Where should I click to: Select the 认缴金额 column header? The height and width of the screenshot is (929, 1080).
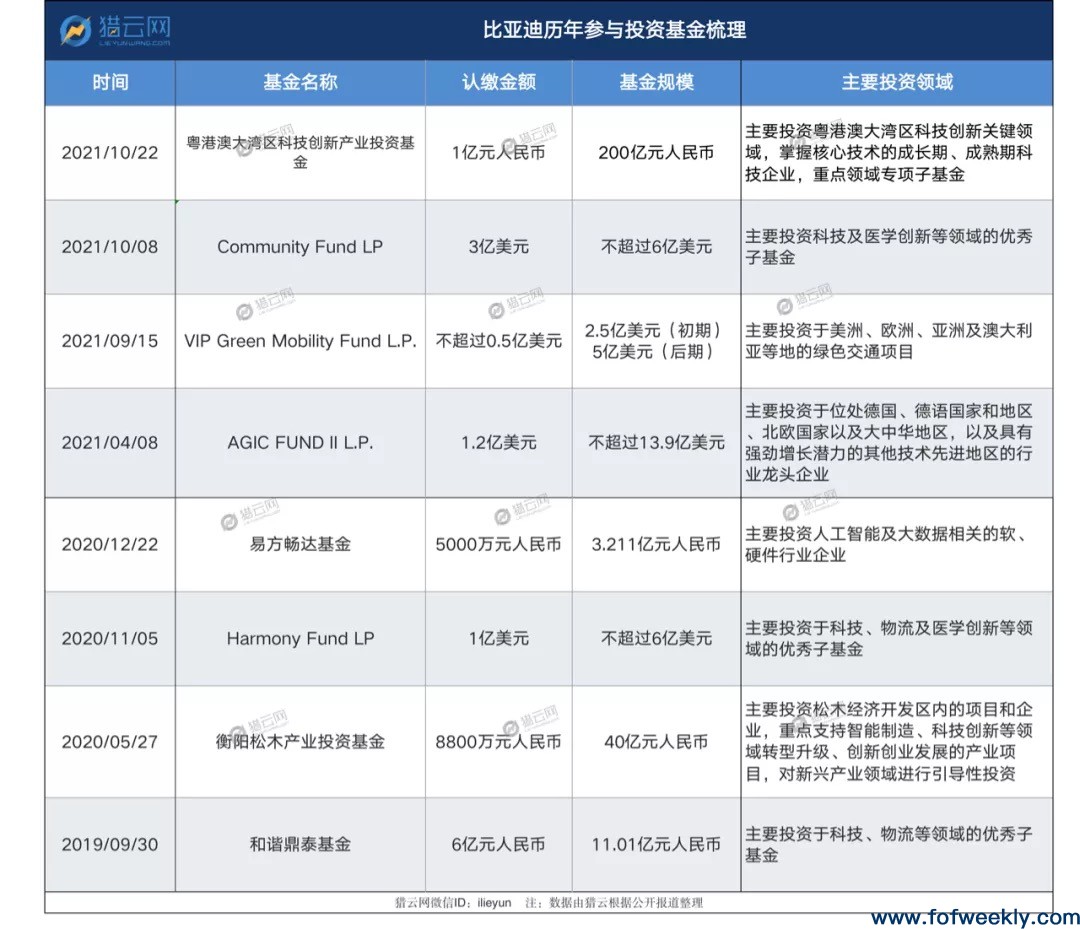coord(499,83)
